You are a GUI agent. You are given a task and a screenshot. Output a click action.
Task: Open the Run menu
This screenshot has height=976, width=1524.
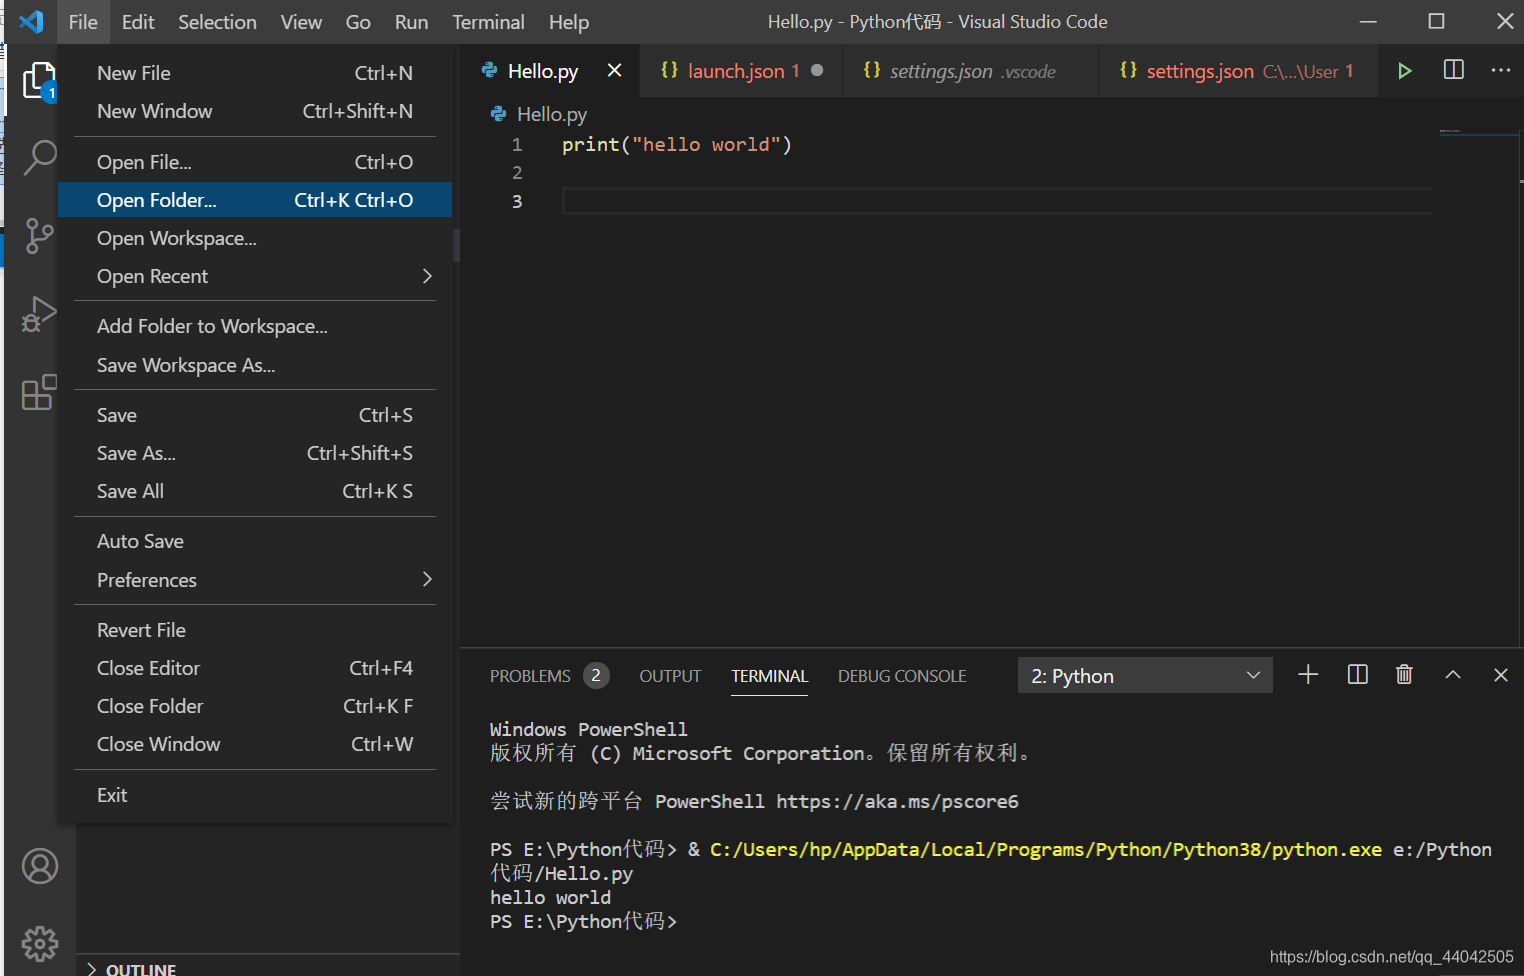[411, 22]
